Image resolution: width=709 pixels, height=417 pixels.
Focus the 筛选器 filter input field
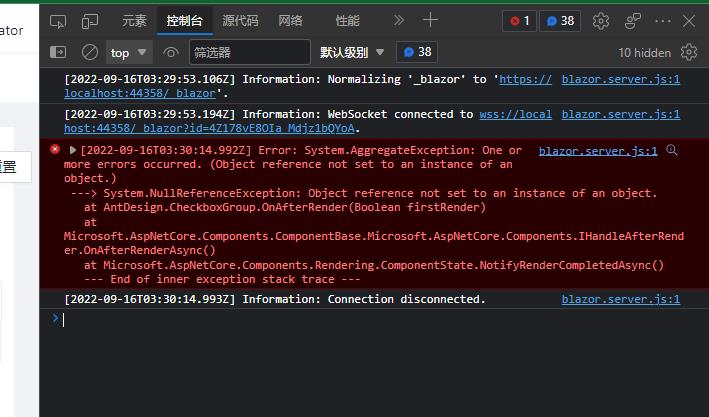250,52
